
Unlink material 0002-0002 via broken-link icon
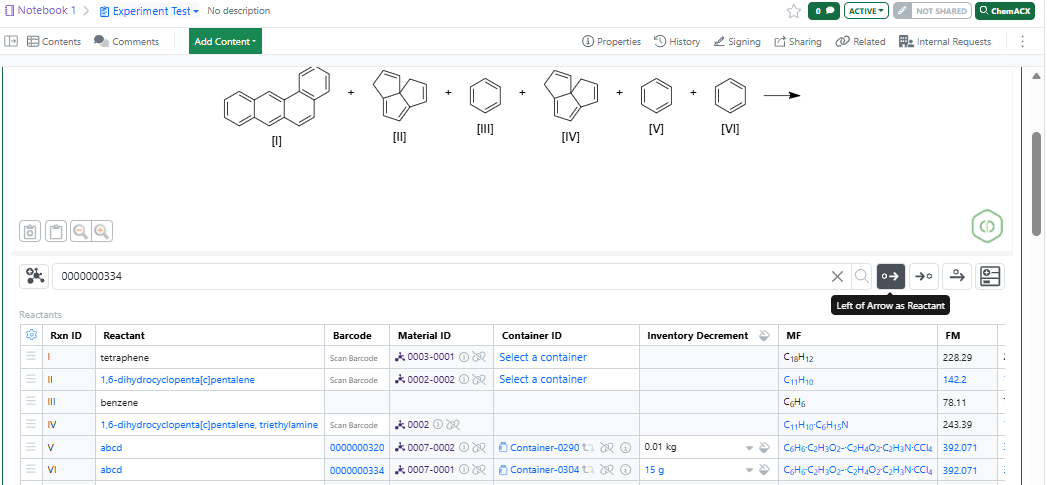pyautogui.click(x=479, y=379)
